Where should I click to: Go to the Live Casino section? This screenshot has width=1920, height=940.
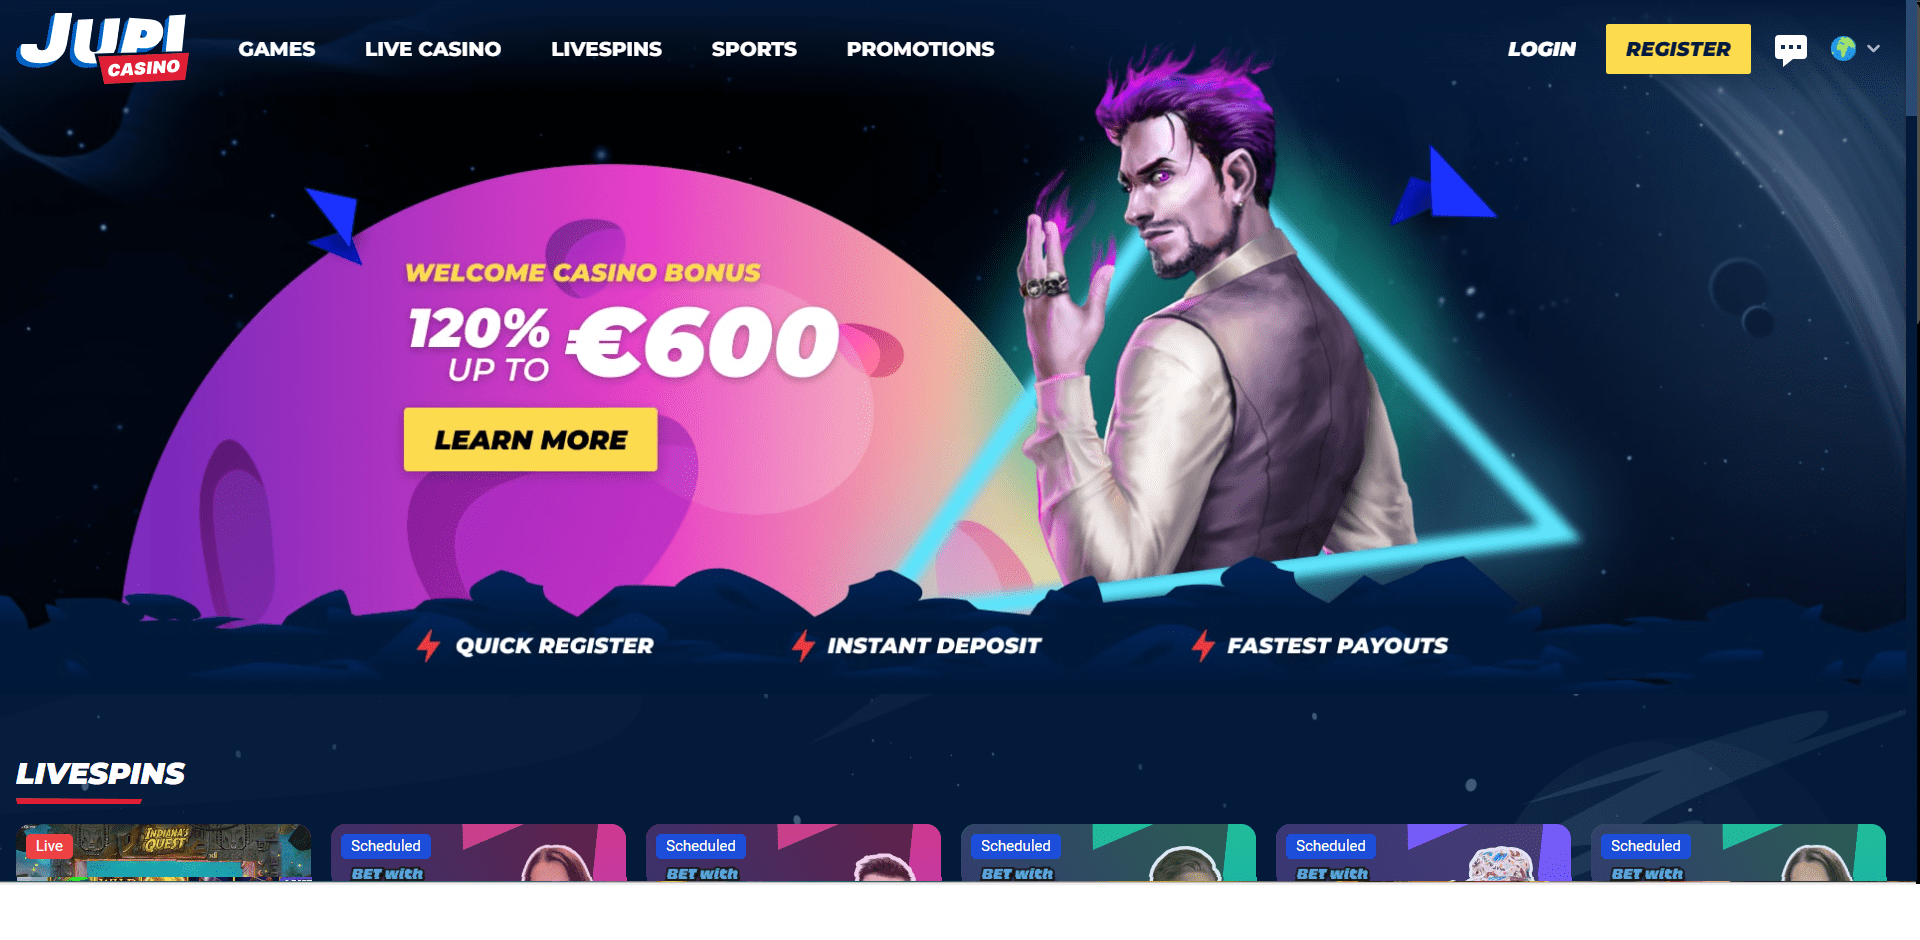pyautogui.click(x=433, y=49)
